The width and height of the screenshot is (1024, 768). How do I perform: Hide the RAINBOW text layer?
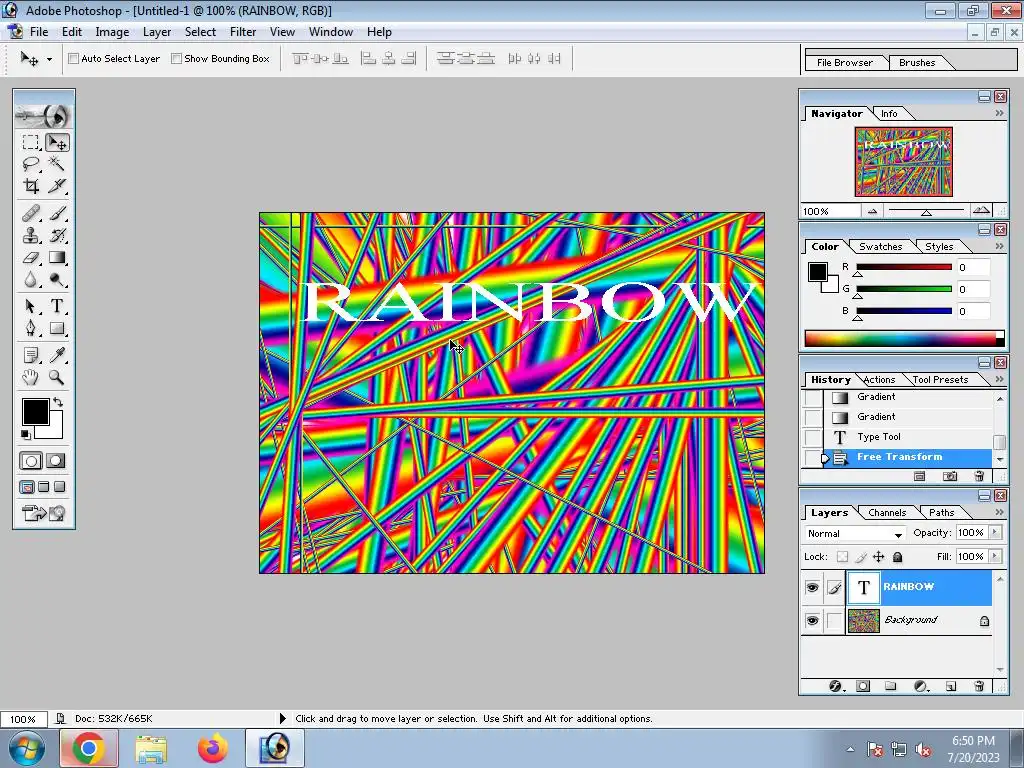[812, 587]
